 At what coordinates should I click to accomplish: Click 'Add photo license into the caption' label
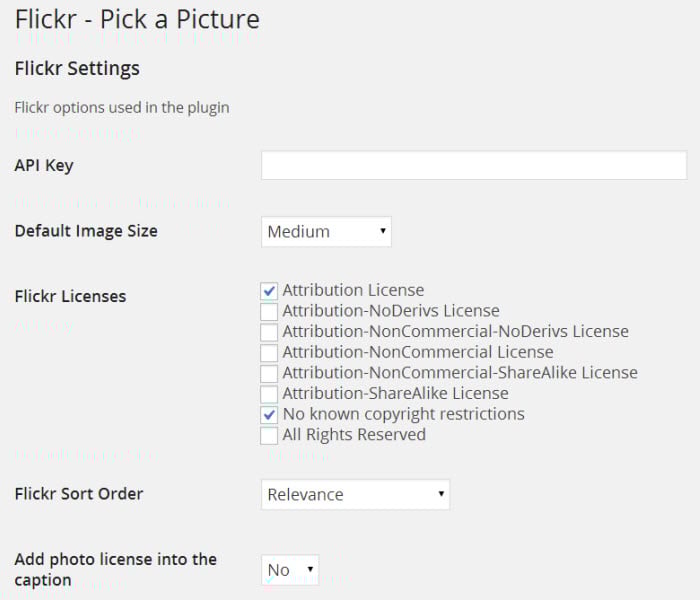(116, 570)
